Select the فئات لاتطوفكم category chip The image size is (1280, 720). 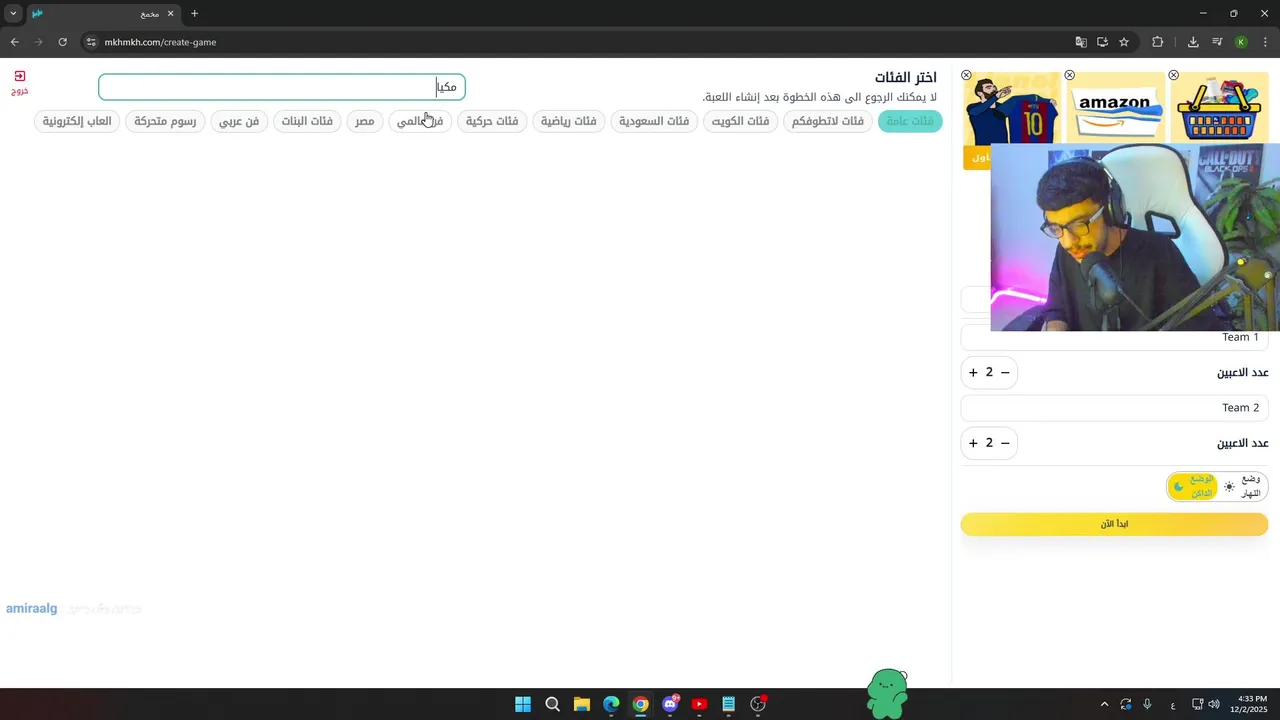tap(828, 121)
